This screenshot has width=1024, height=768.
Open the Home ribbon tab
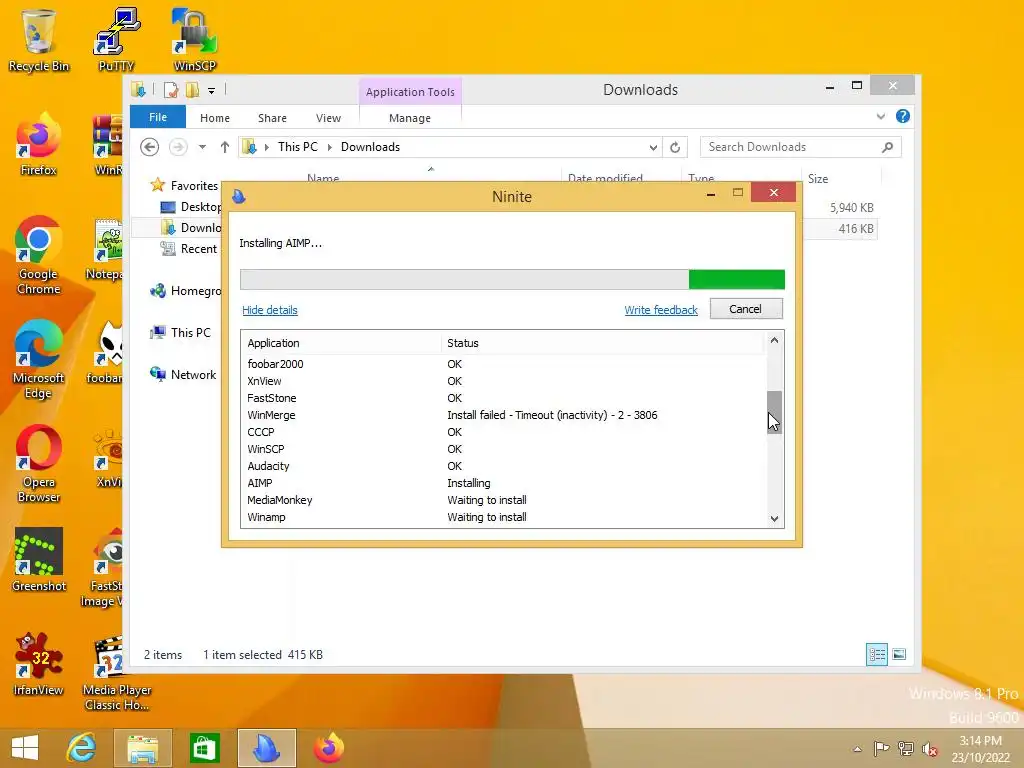click(215, 118)
